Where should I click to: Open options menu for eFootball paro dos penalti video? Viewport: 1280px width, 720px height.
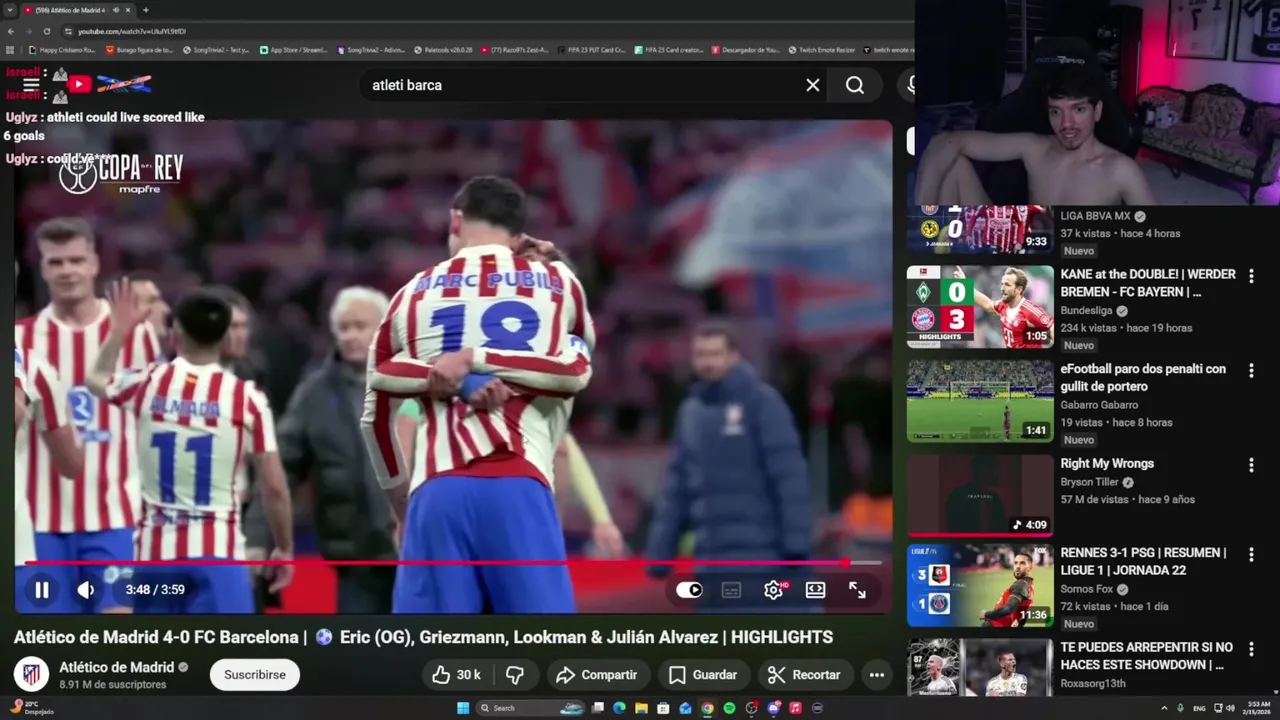(x=1251, y=371)
